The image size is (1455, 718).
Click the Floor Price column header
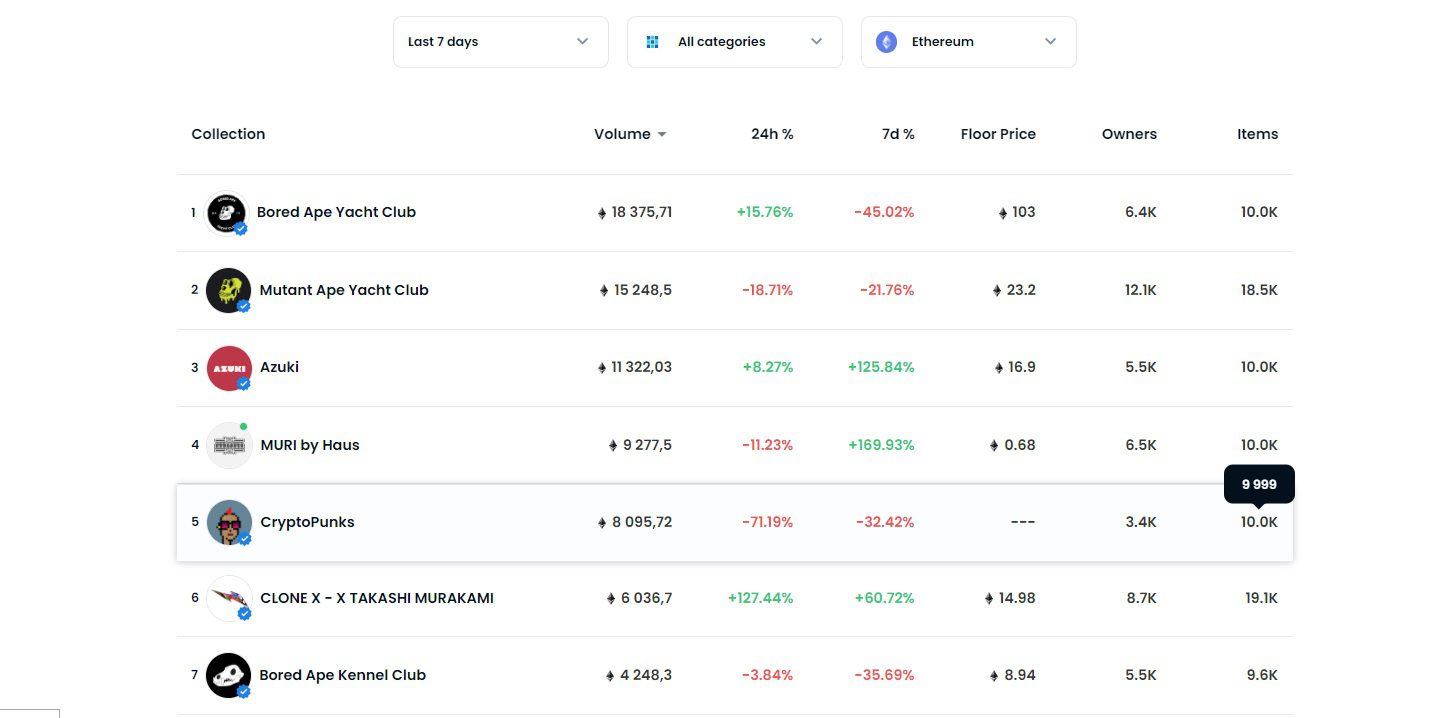coord(997,134)
